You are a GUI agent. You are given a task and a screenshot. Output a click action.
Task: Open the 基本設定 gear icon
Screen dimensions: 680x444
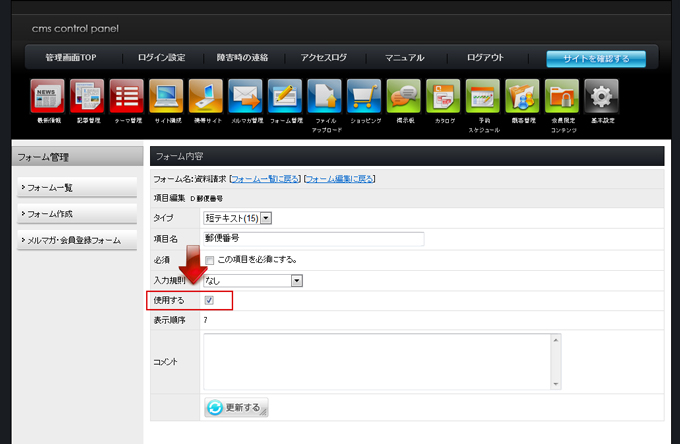601,96
